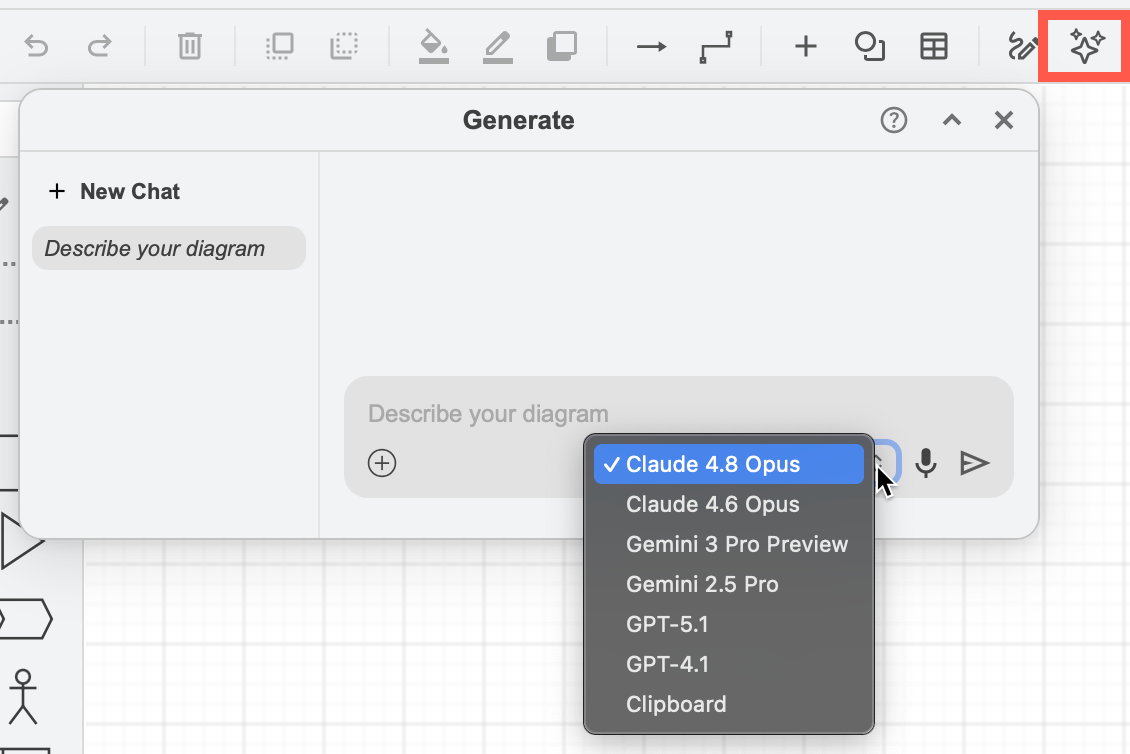The height and width of the screenshot is (754, 1130).
Task: Start a New Chat
Action: tap(114, 191)
